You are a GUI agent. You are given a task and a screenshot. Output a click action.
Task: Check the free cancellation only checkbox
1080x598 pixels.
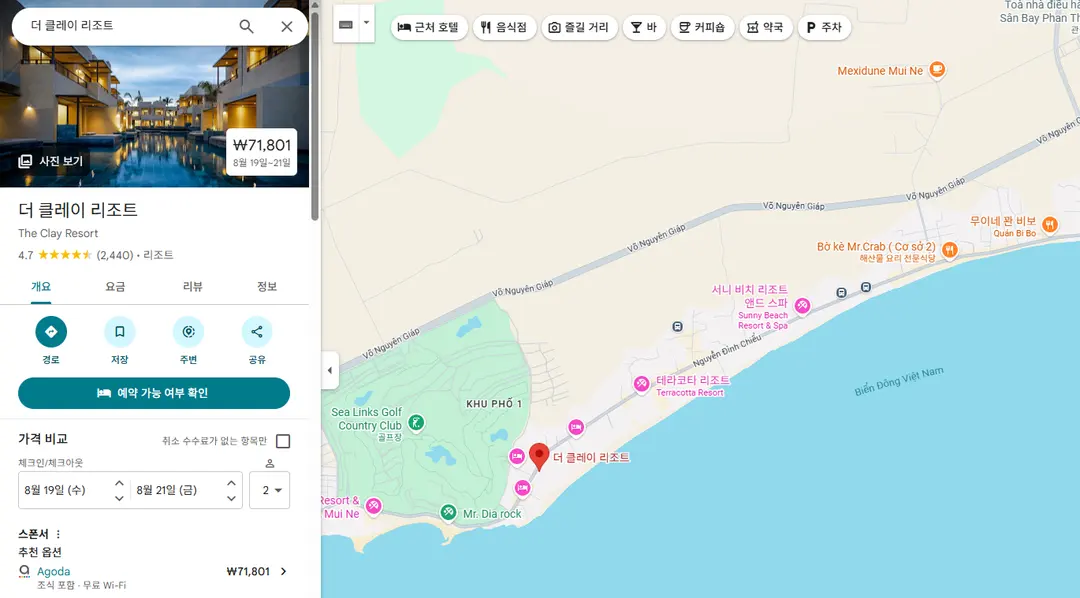click(x=282, y=441)
